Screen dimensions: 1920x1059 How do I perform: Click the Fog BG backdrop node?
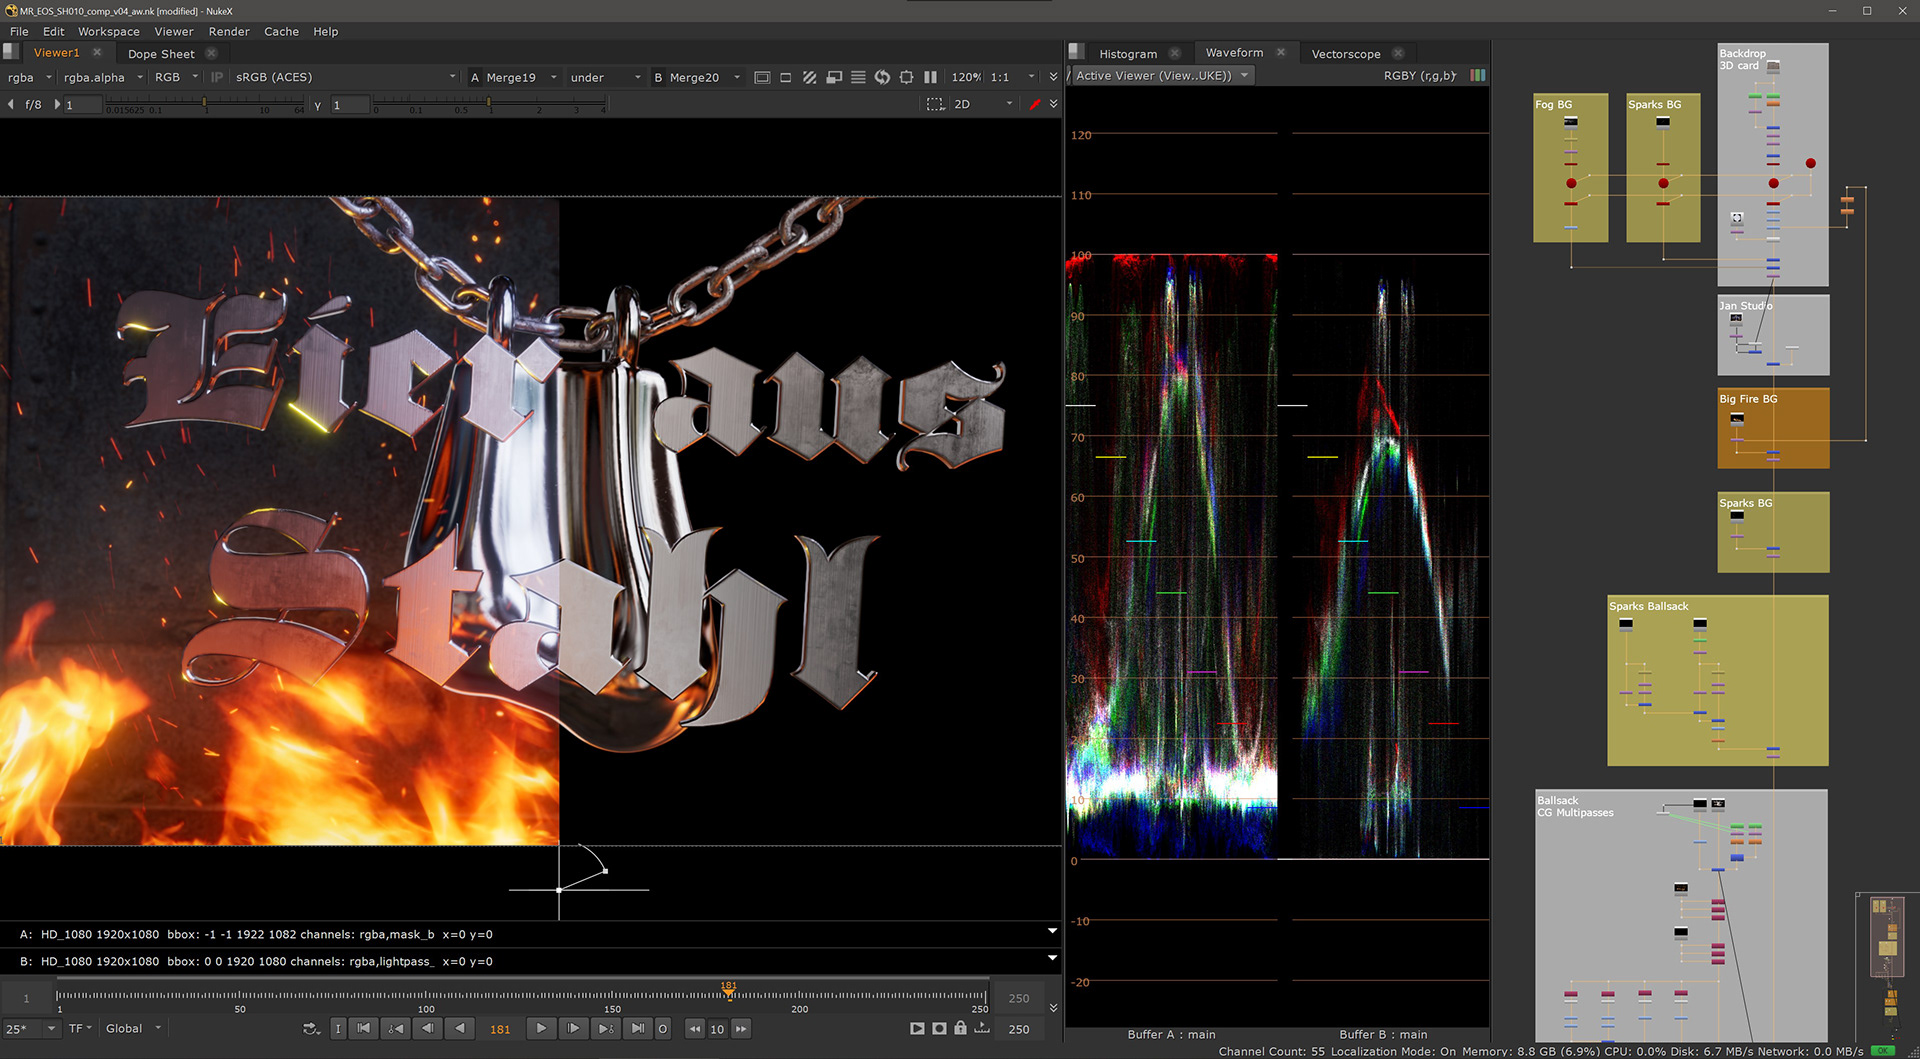(1570, 168)
